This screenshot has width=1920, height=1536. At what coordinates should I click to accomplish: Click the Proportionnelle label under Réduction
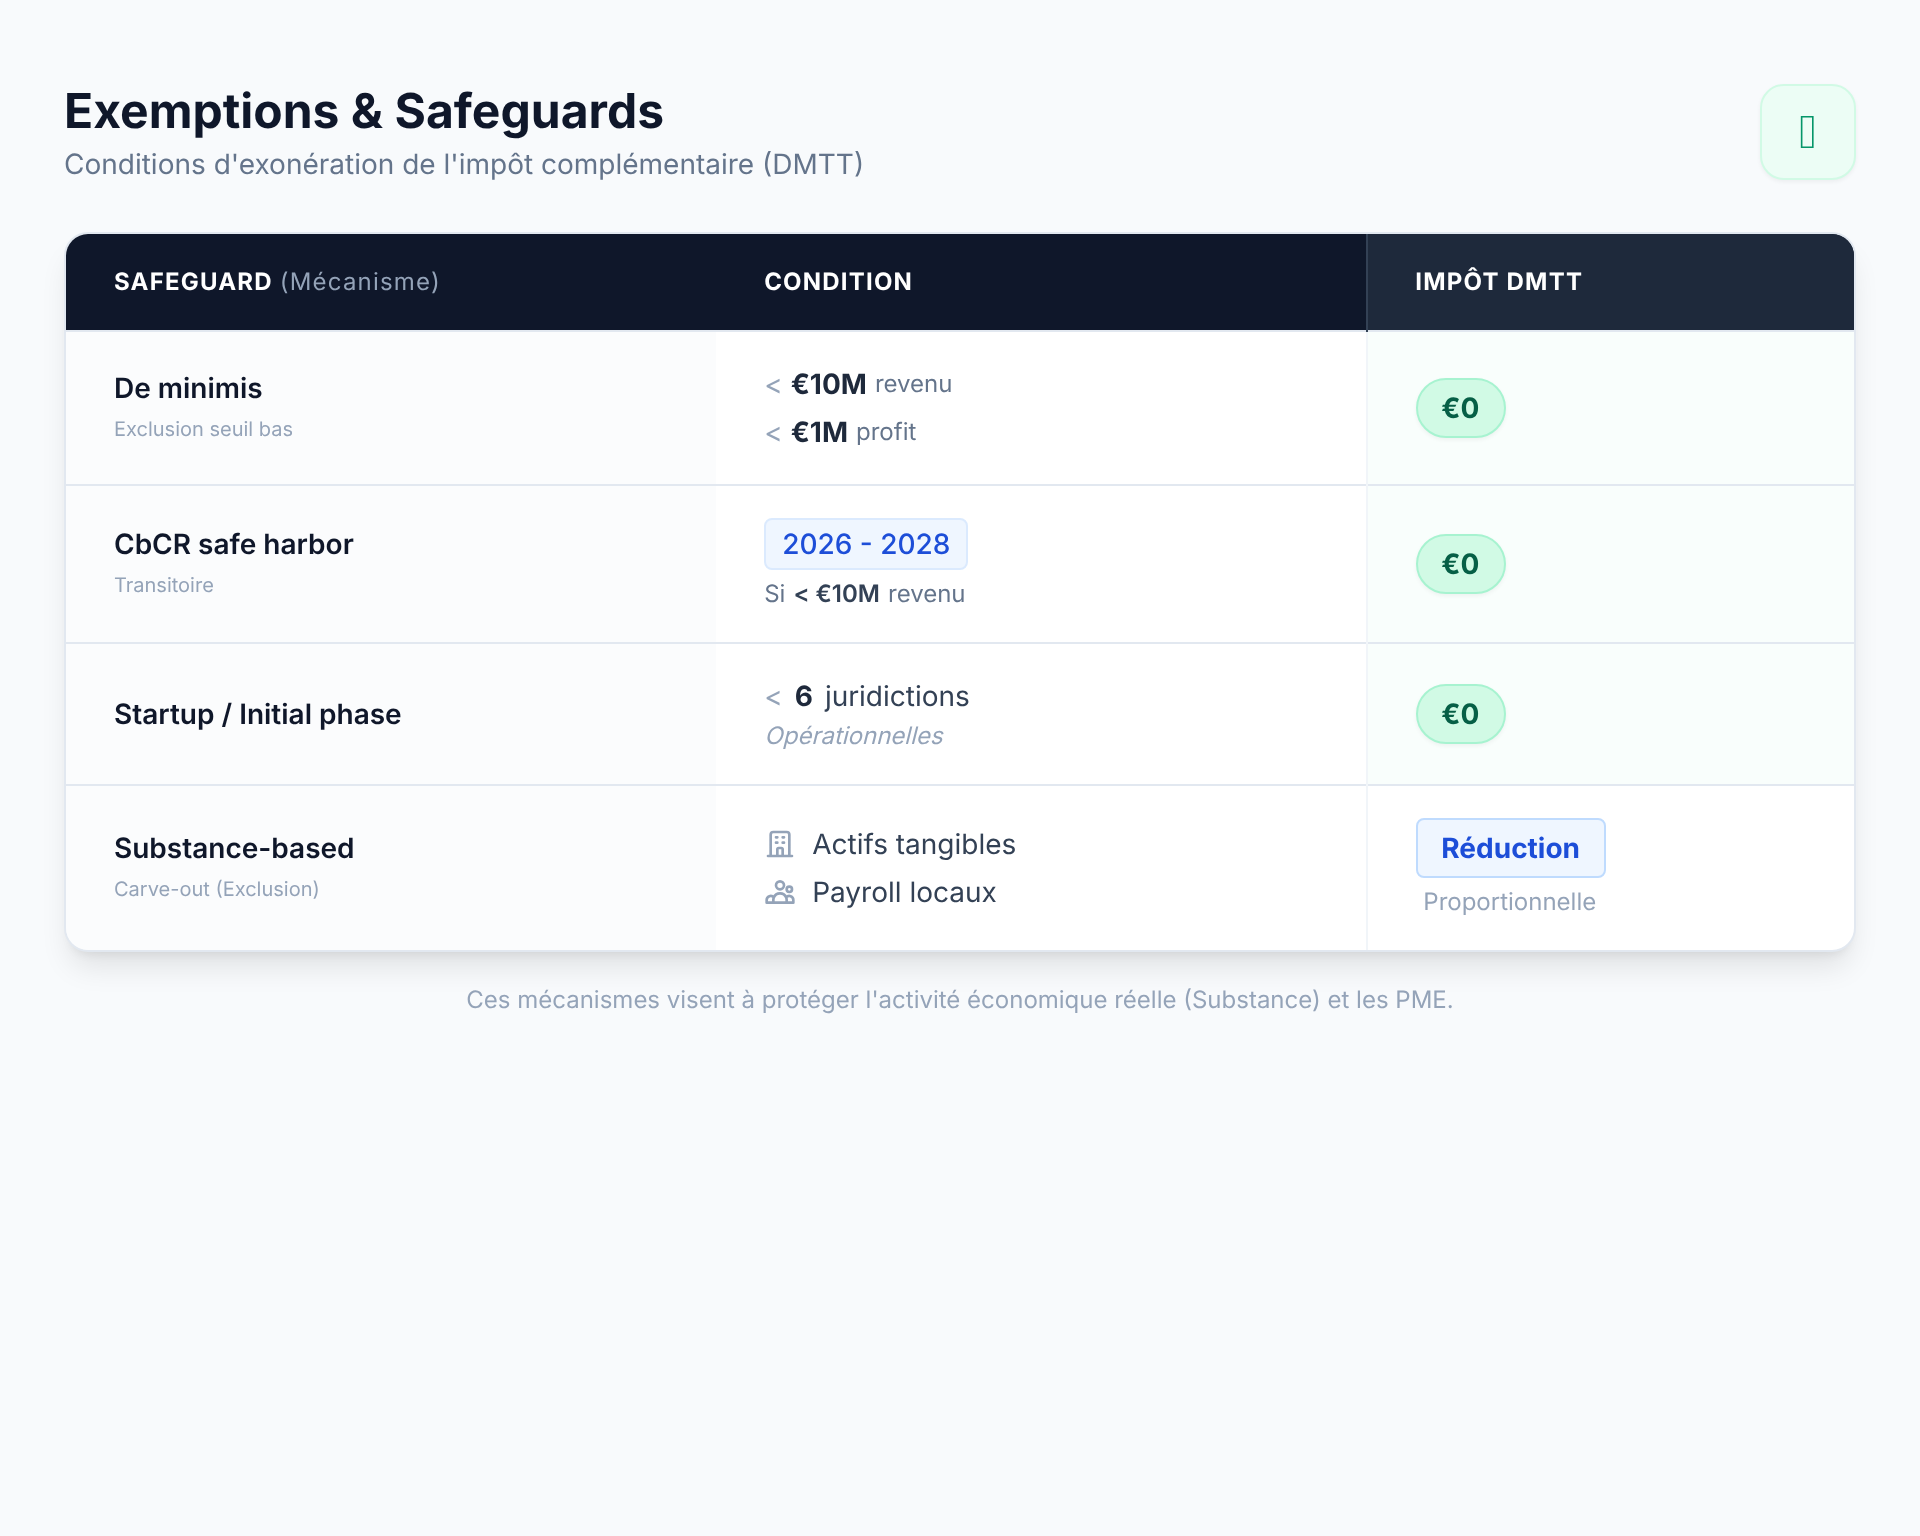(x=1509, y=902)
